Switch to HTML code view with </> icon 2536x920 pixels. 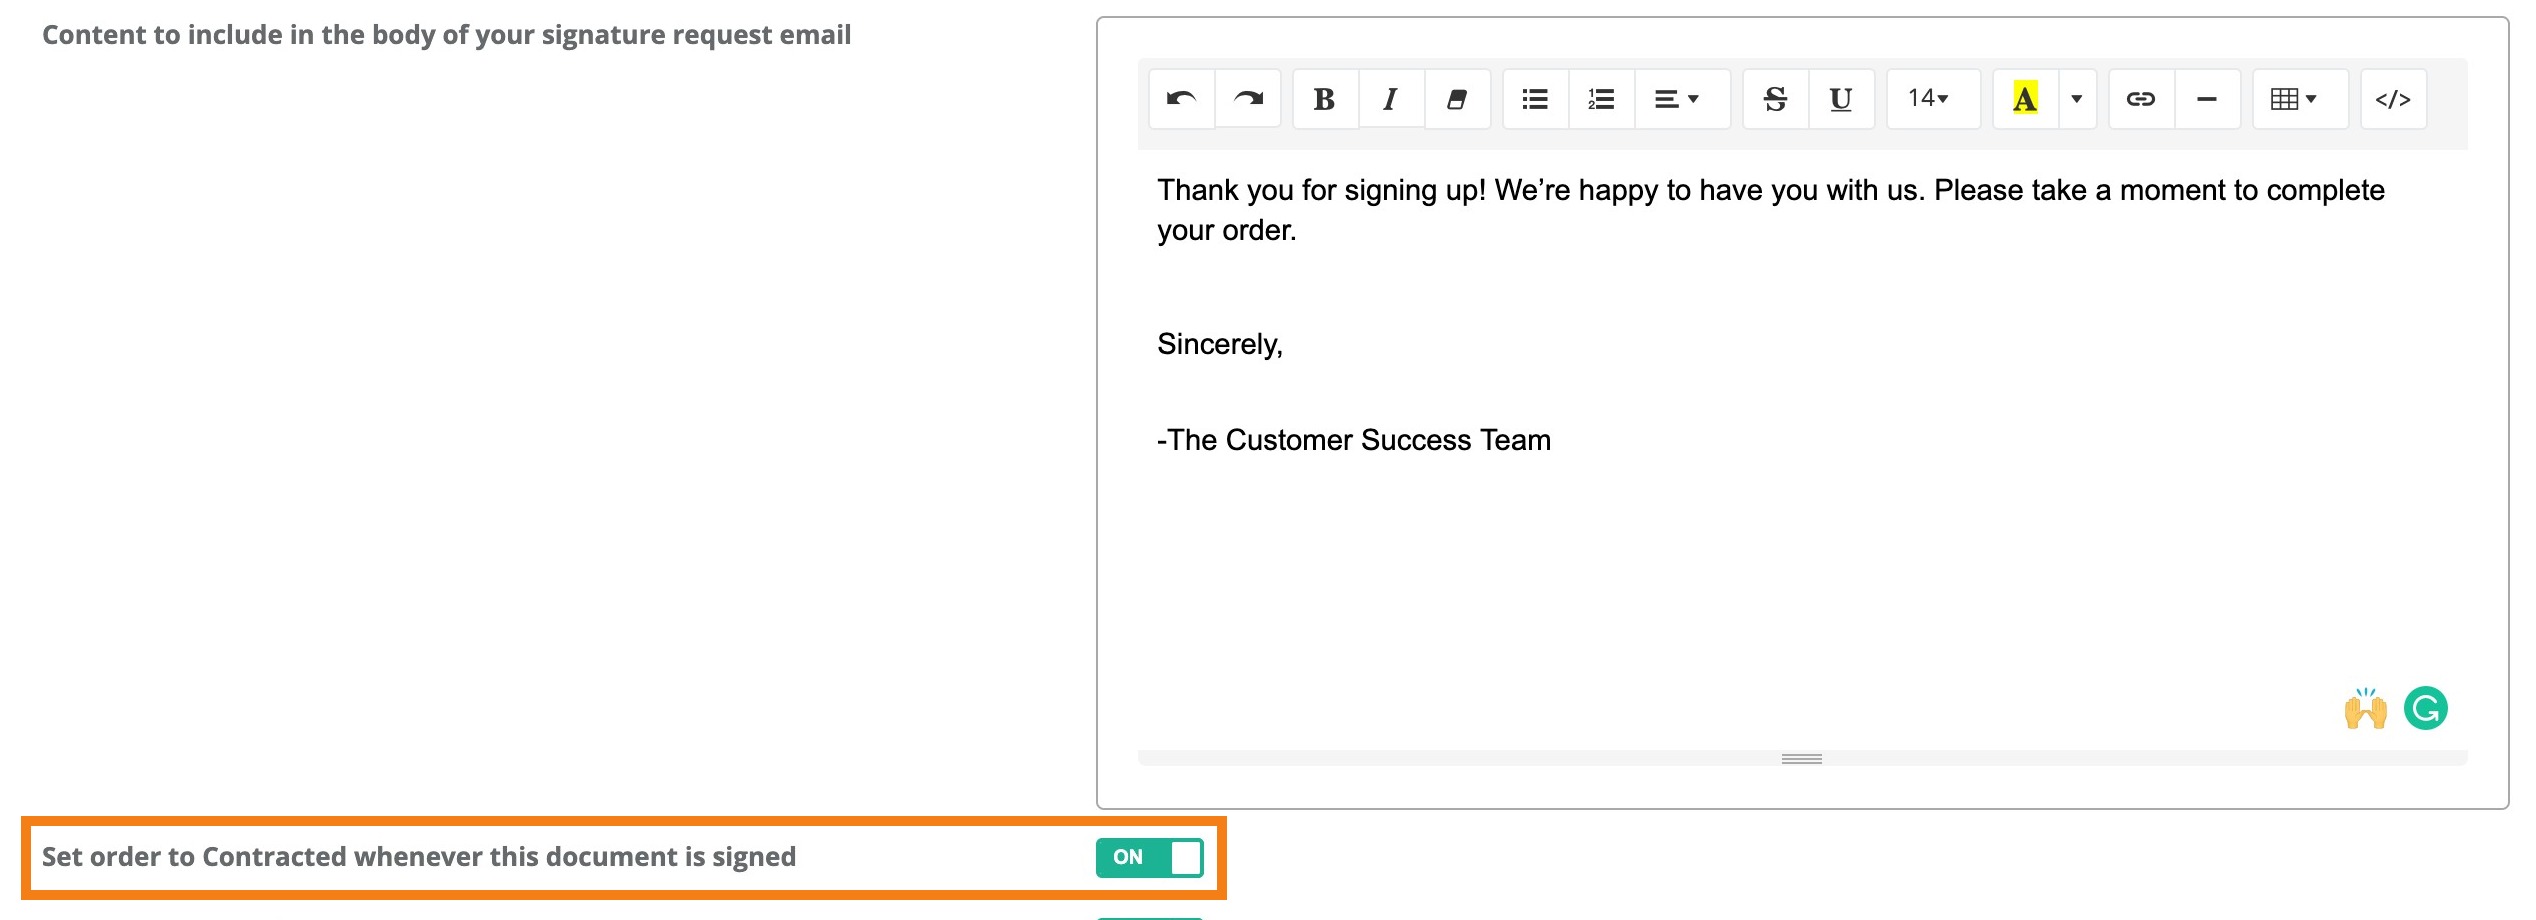pos(2393,98)
